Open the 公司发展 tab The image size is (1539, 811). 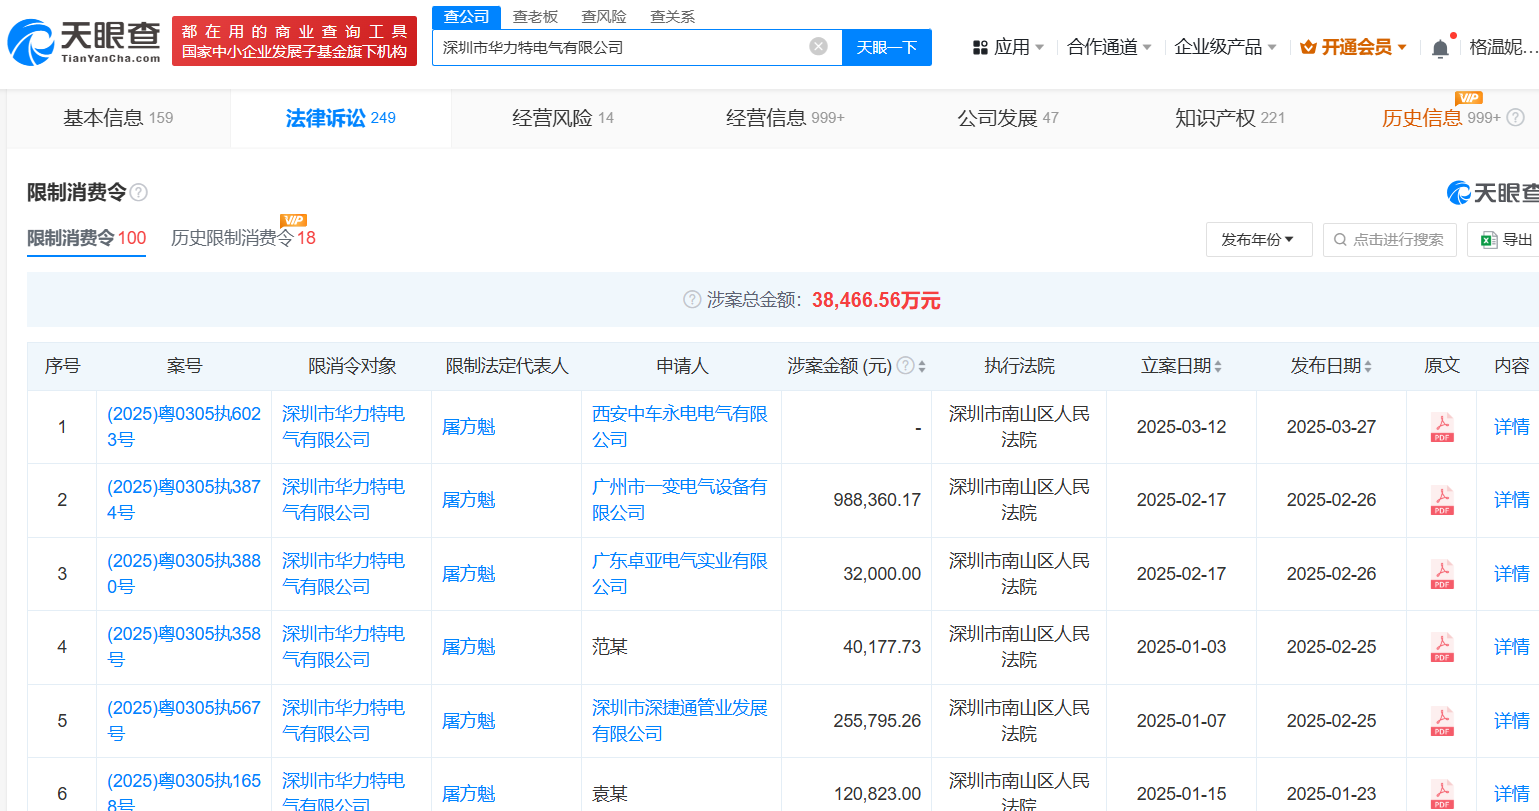tap(1008, 118)
